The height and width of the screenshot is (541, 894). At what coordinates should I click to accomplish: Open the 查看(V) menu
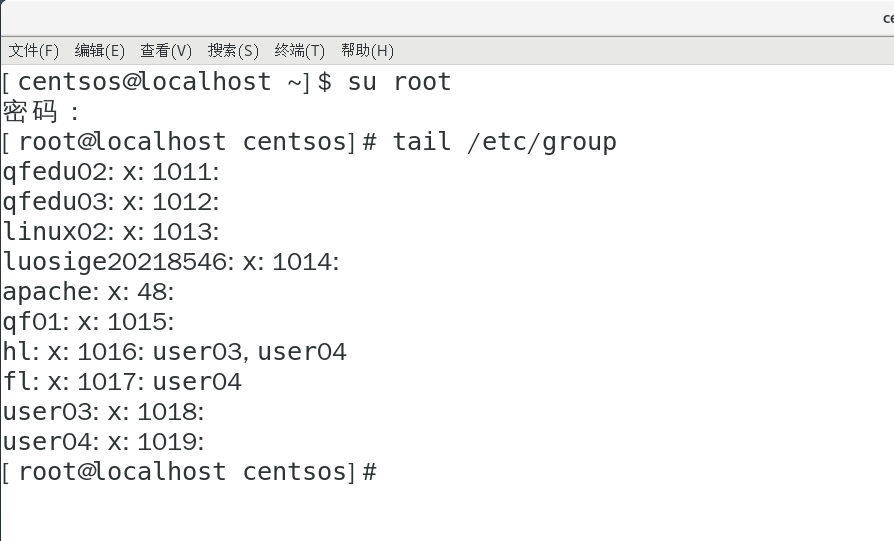tap(166, 50)
